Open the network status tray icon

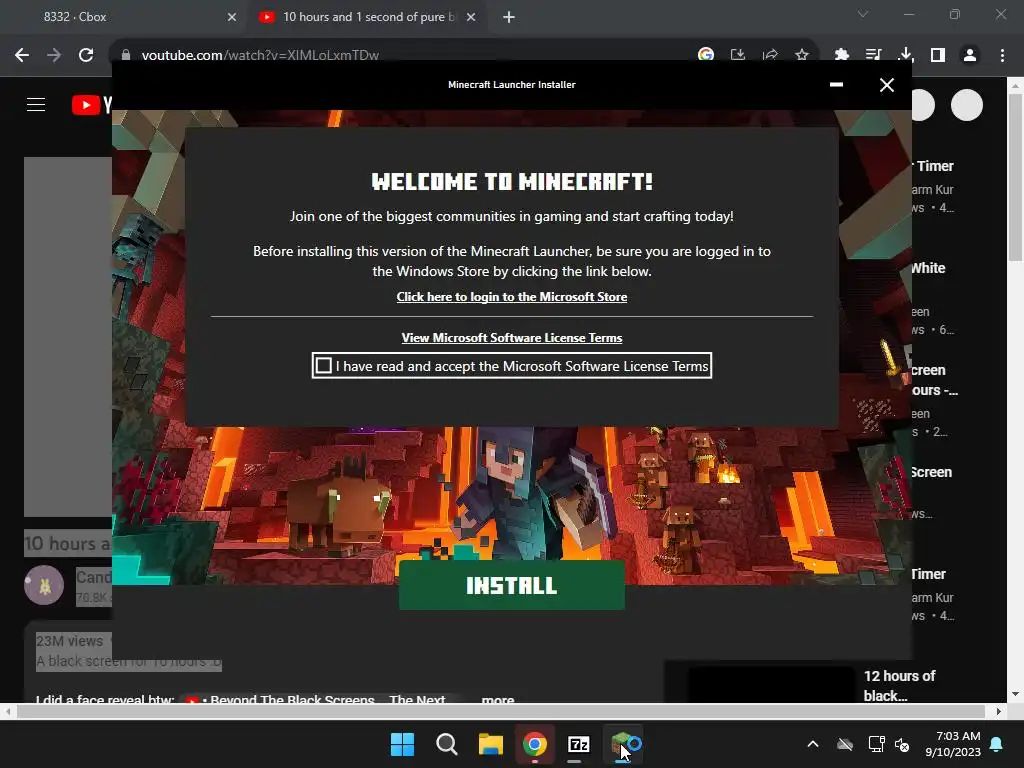(x=876, y=744)
